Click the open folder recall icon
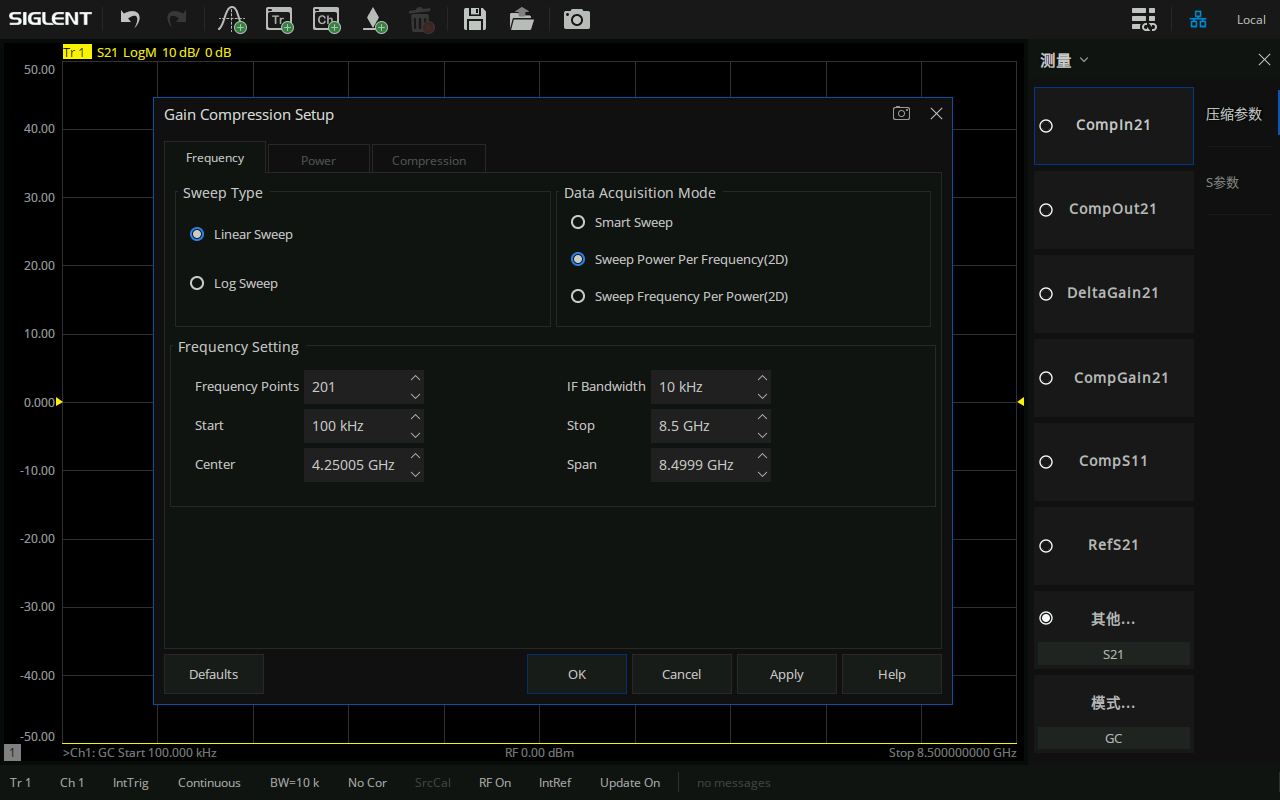The height and width of the screenshot is (800, 1280). click(x=521, y=19)
